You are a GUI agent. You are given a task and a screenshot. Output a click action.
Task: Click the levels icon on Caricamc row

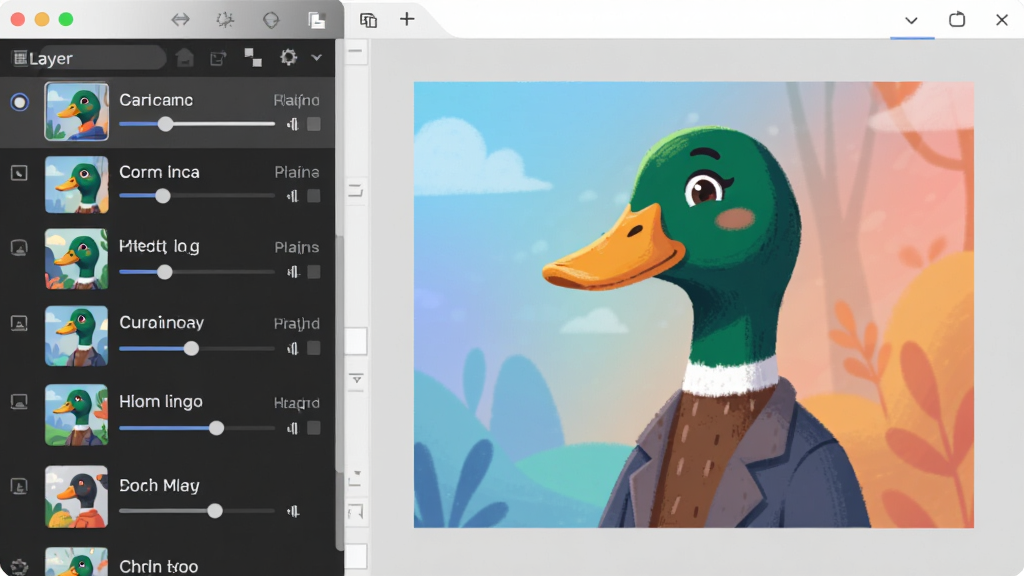pos(293,124)
